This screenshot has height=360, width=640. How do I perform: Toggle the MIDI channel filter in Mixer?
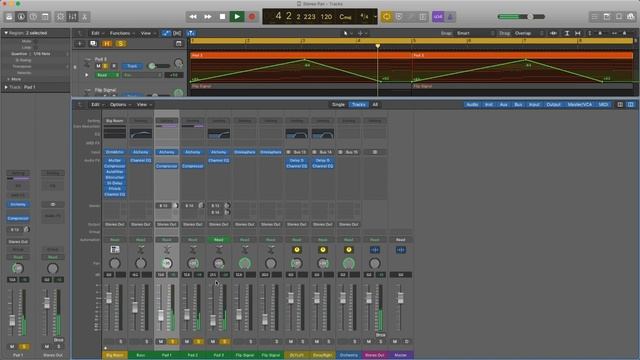(x=603, y=104)
